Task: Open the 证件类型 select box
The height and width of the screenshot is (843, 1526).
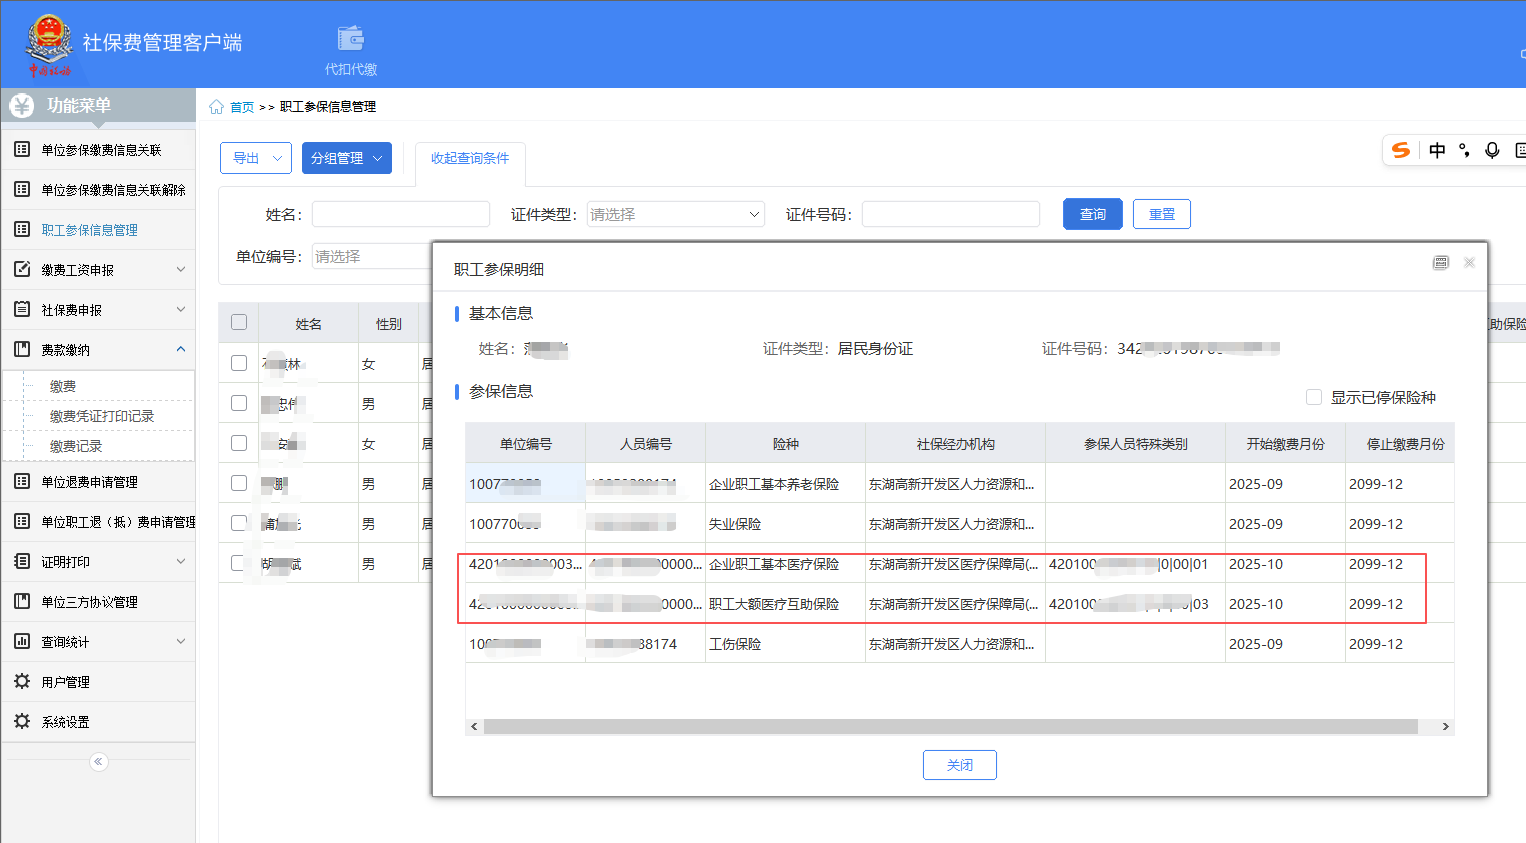Action: point(675,214)
